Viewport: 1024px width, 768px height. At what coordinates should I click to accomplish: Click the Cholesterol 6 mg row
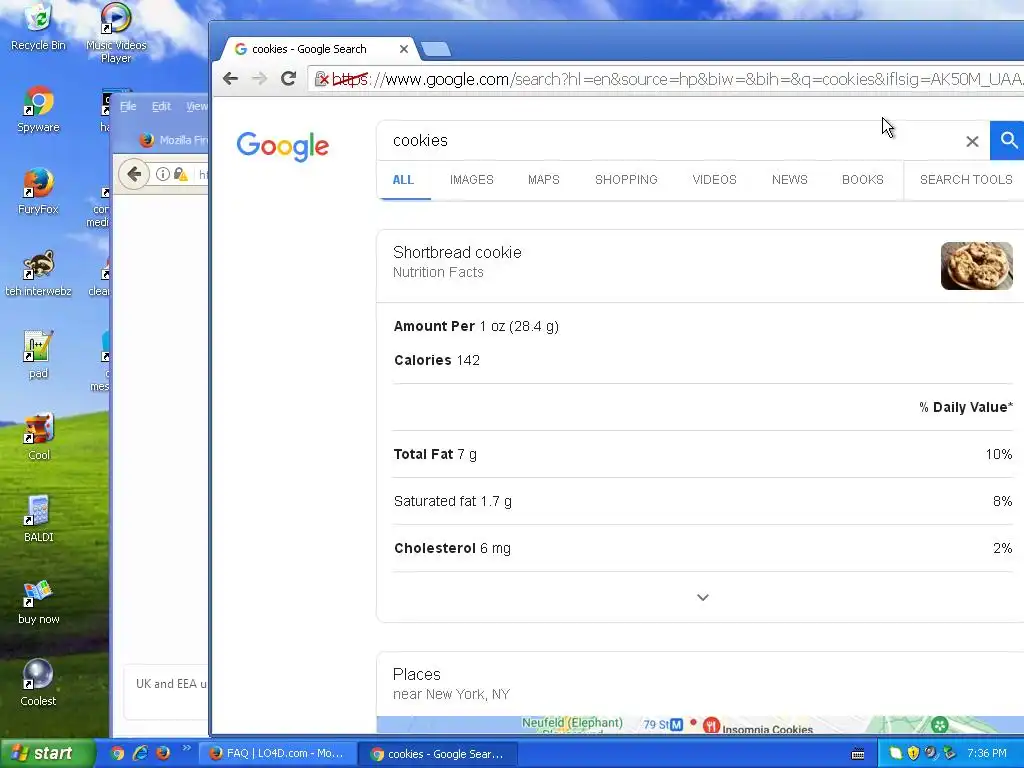tap(703, 549)
